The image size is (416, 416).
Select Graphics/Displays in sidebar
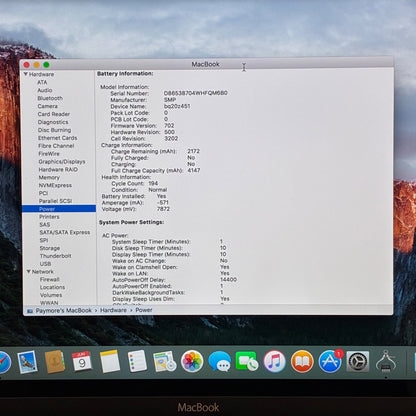pos(62,162)
